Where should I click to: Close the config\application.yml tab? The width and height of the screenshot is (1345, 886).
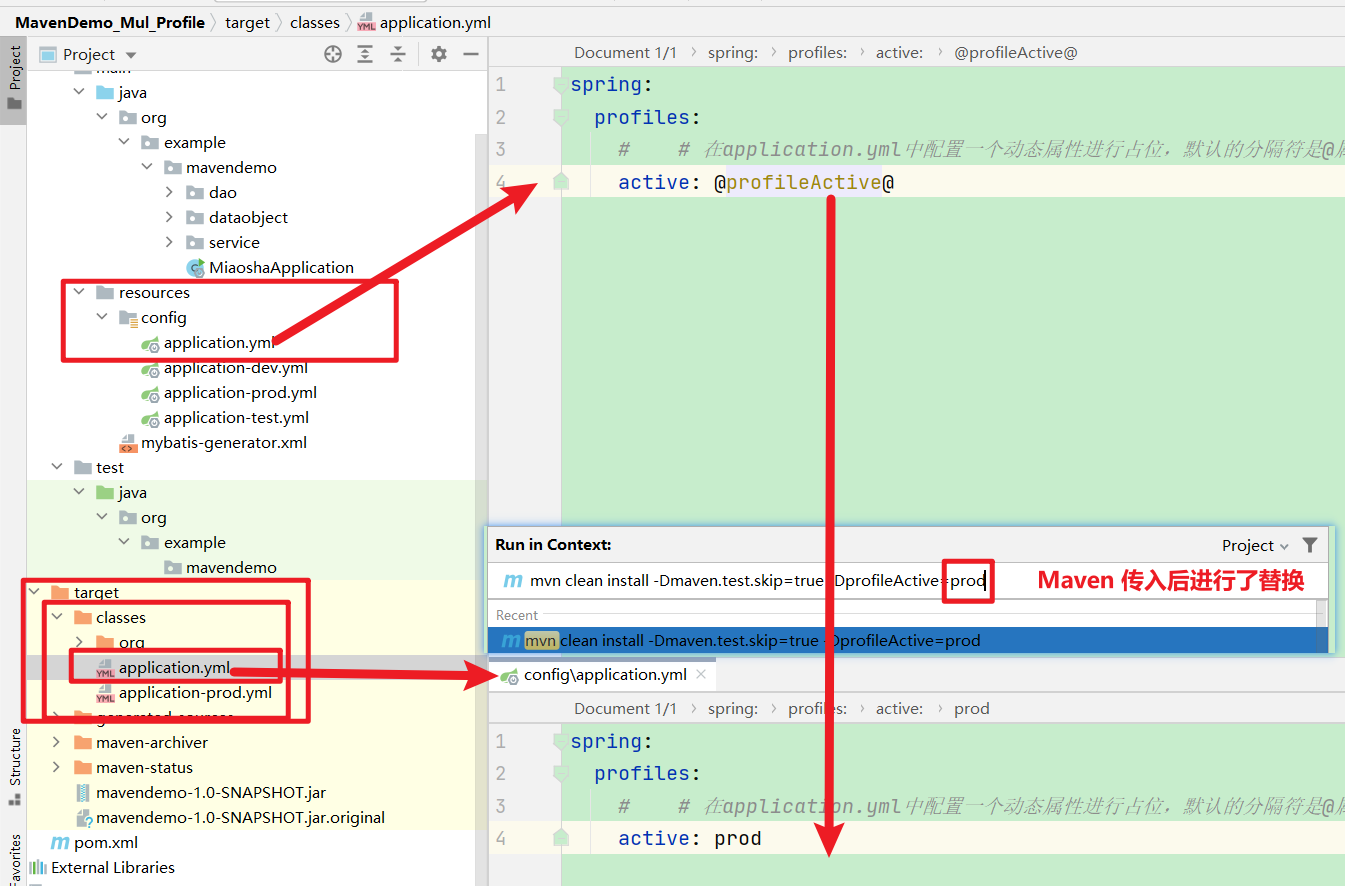701,674
